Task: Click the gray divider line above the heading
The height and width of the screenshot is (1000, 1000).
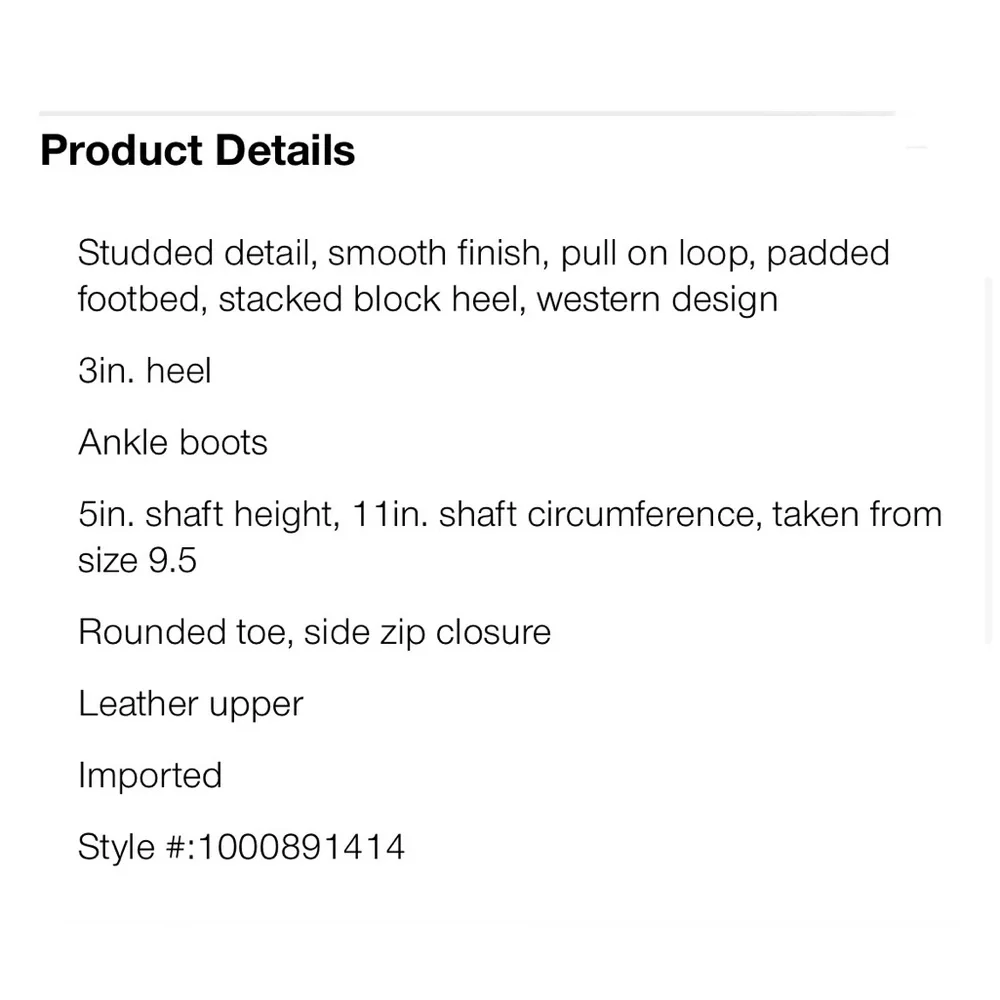Action: coord(467,114)
